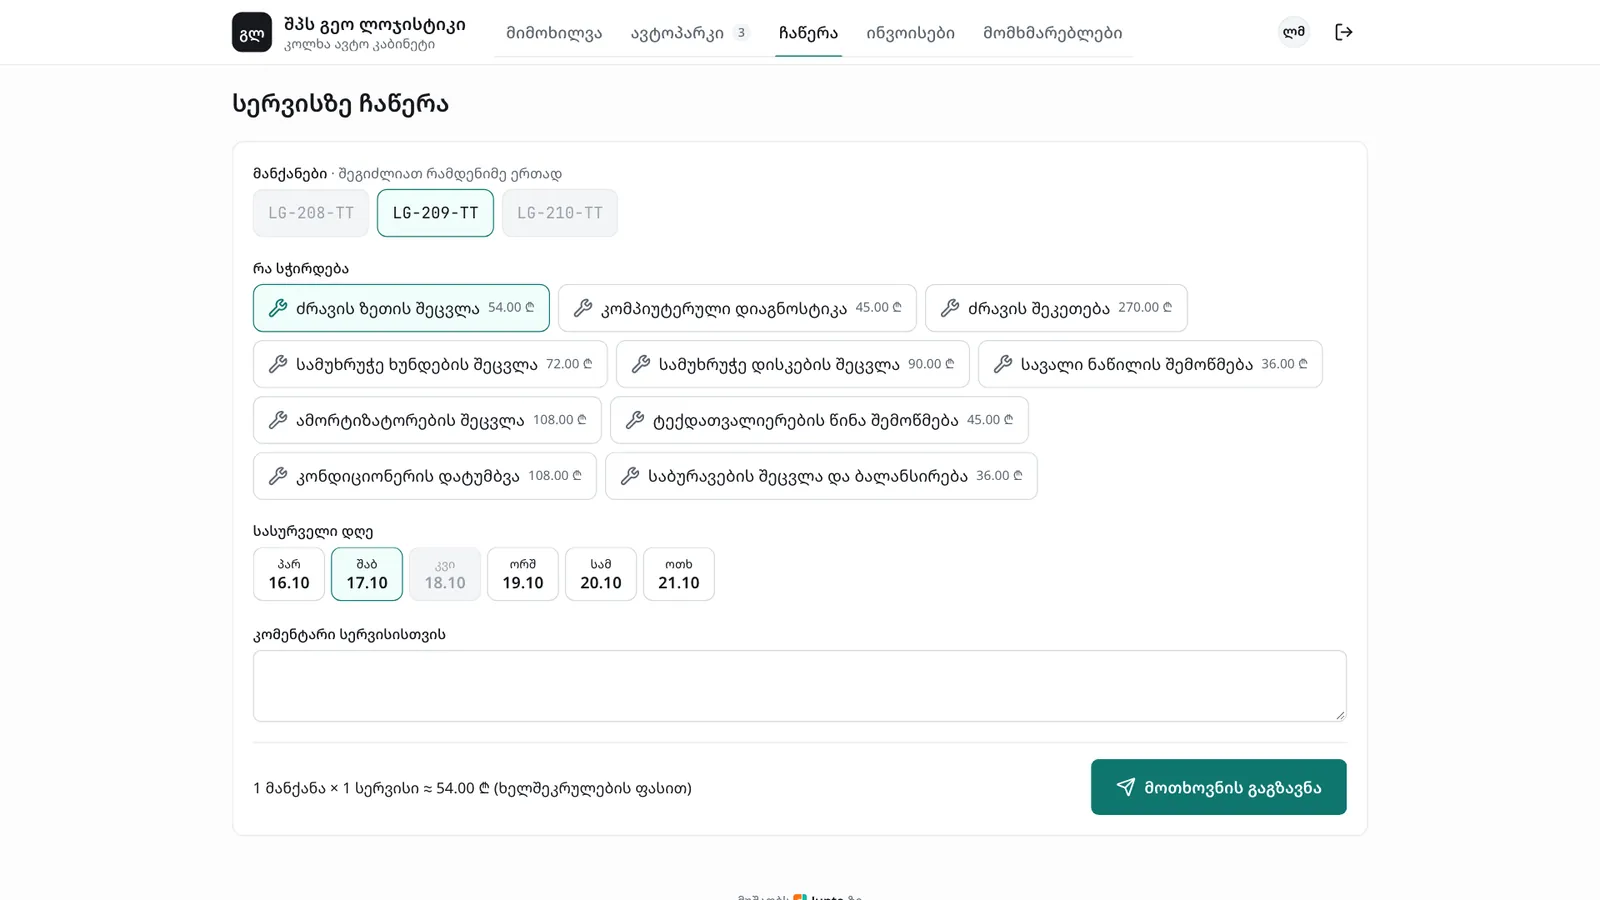This screenshot has width=1600, height=900.
Task: Click wrench icon on ამორტიზატორების შეცვლა
Action: (278, 420)
